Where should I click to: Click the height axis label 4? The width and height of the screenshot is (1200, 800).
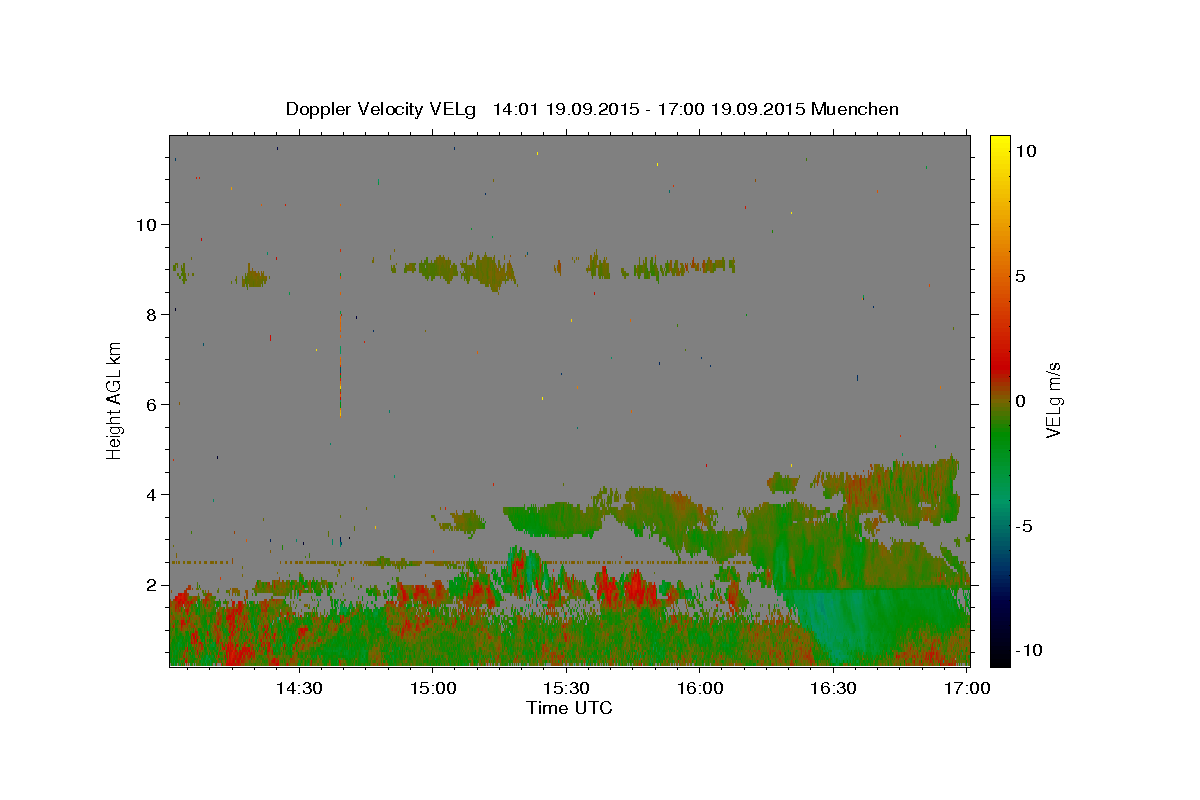151,494
